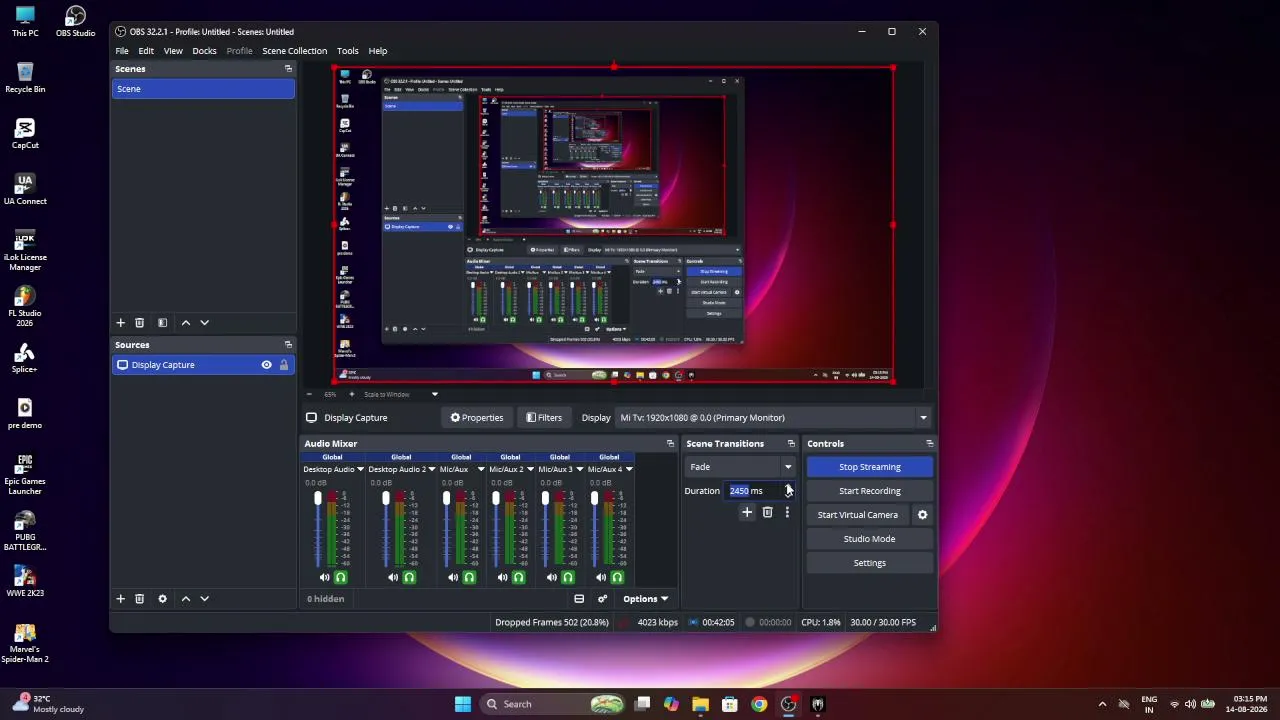Viewport: 1280px width, 720px height.
Task: Click the Desktop Audio volume slider handle
Action: (318, 498)
